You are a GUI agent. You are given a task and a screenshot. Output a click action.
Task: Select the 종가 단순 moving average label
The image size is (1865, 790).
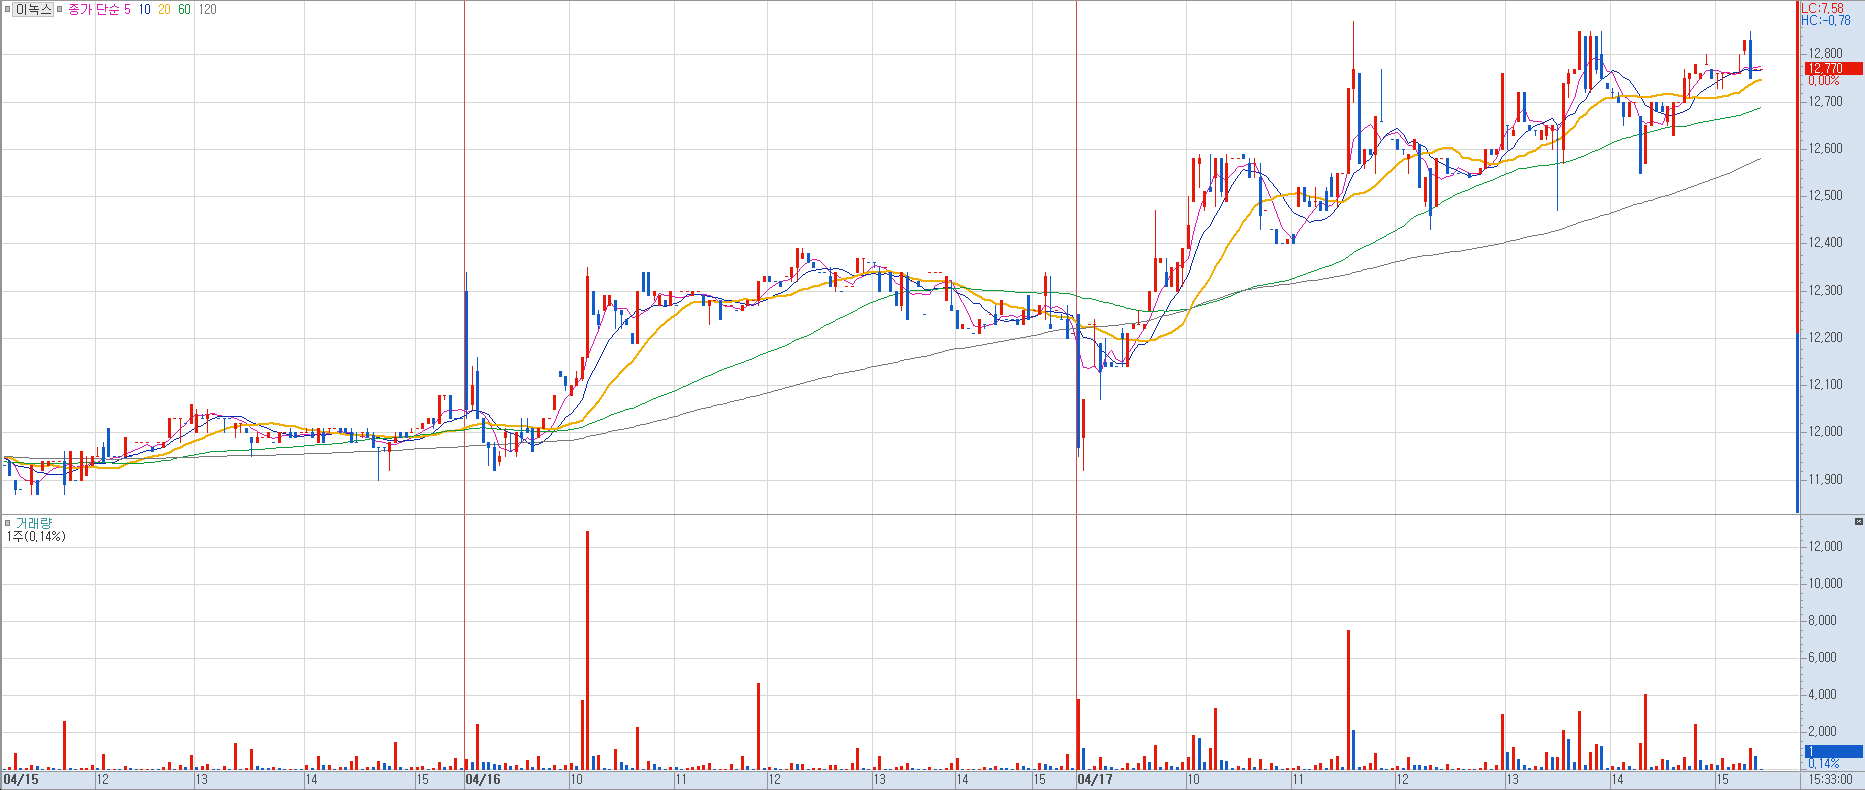coord(94,9)
